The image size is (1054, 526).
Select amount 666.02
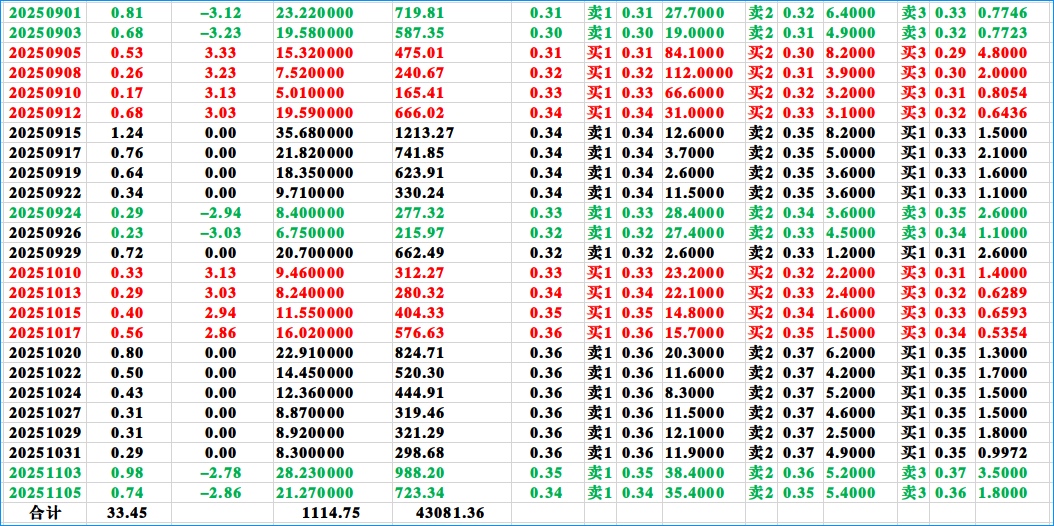(x=419, y=112)
